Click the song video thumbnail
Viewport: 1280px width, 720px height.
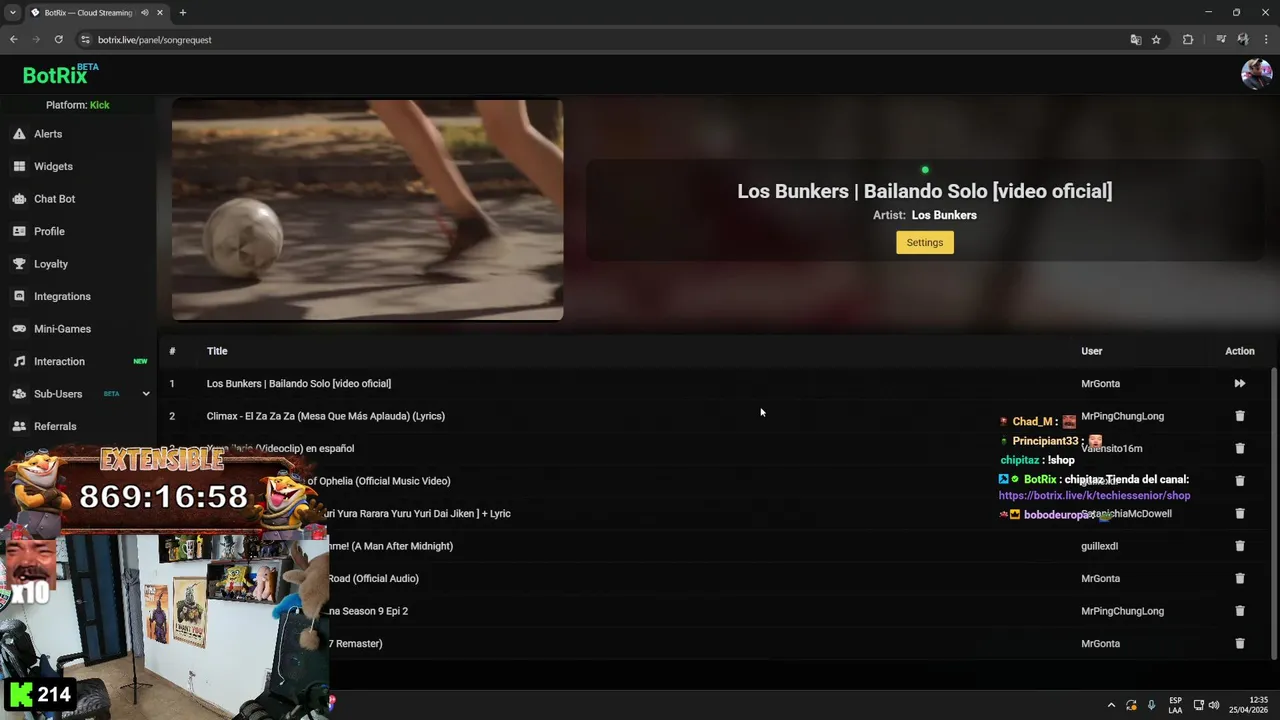pyautogui.click(x=367, y=210)
